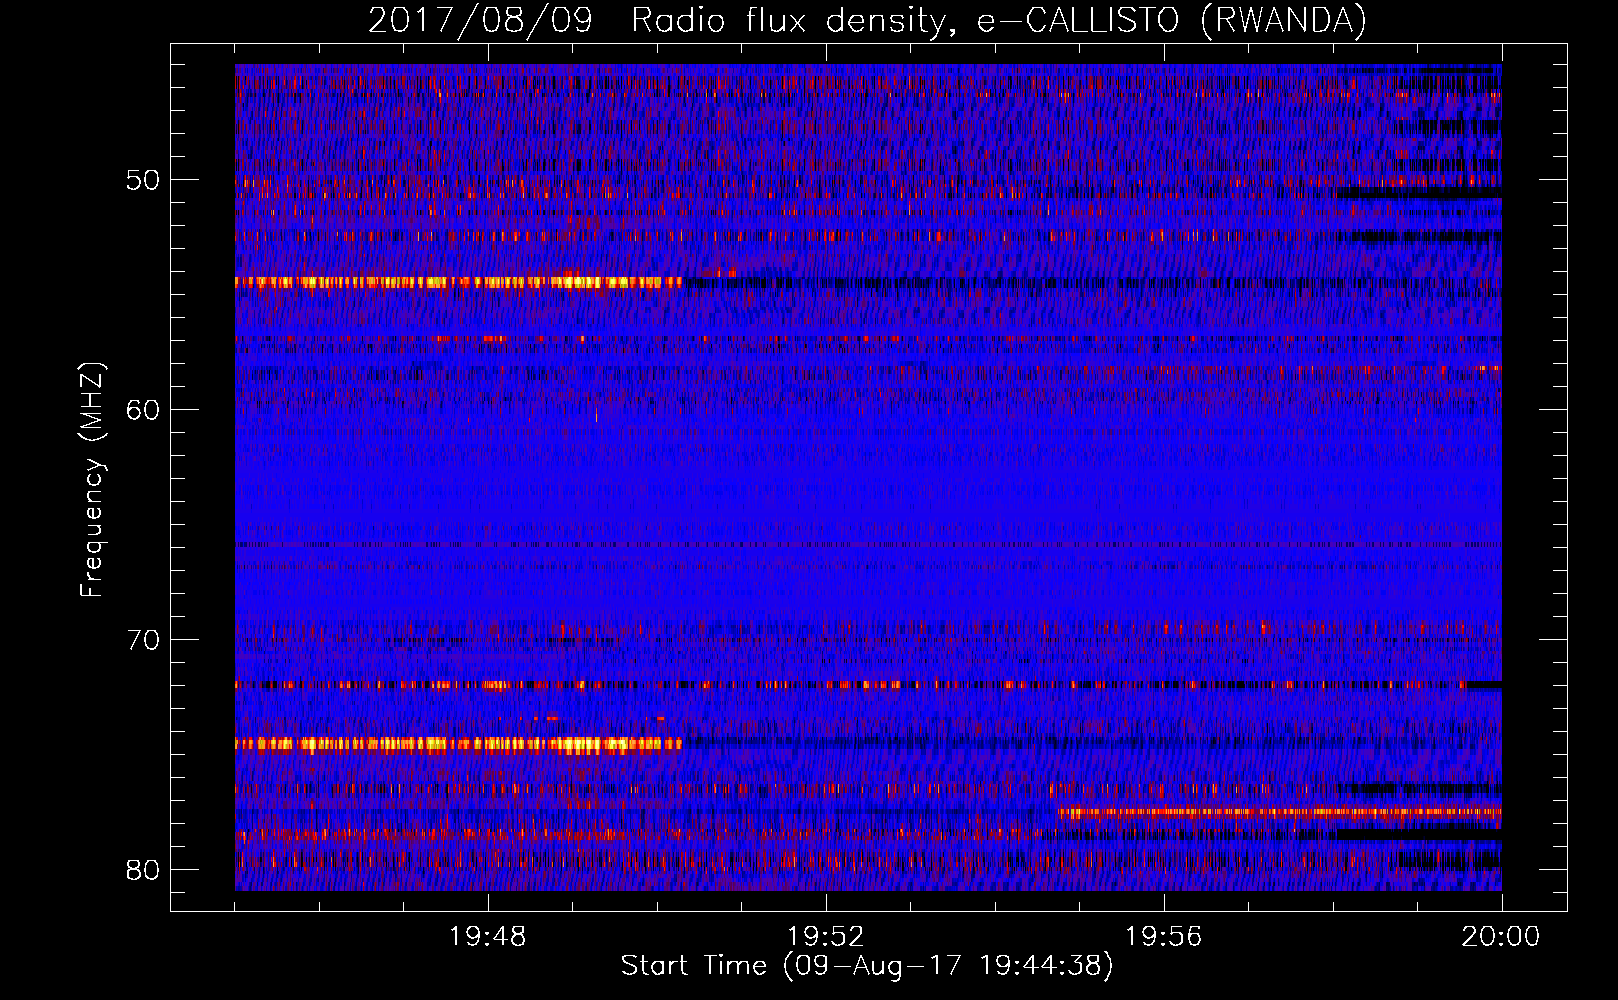
Task: Click the bright band near 77.5 MHz after 19:55
Action: 1280,813
